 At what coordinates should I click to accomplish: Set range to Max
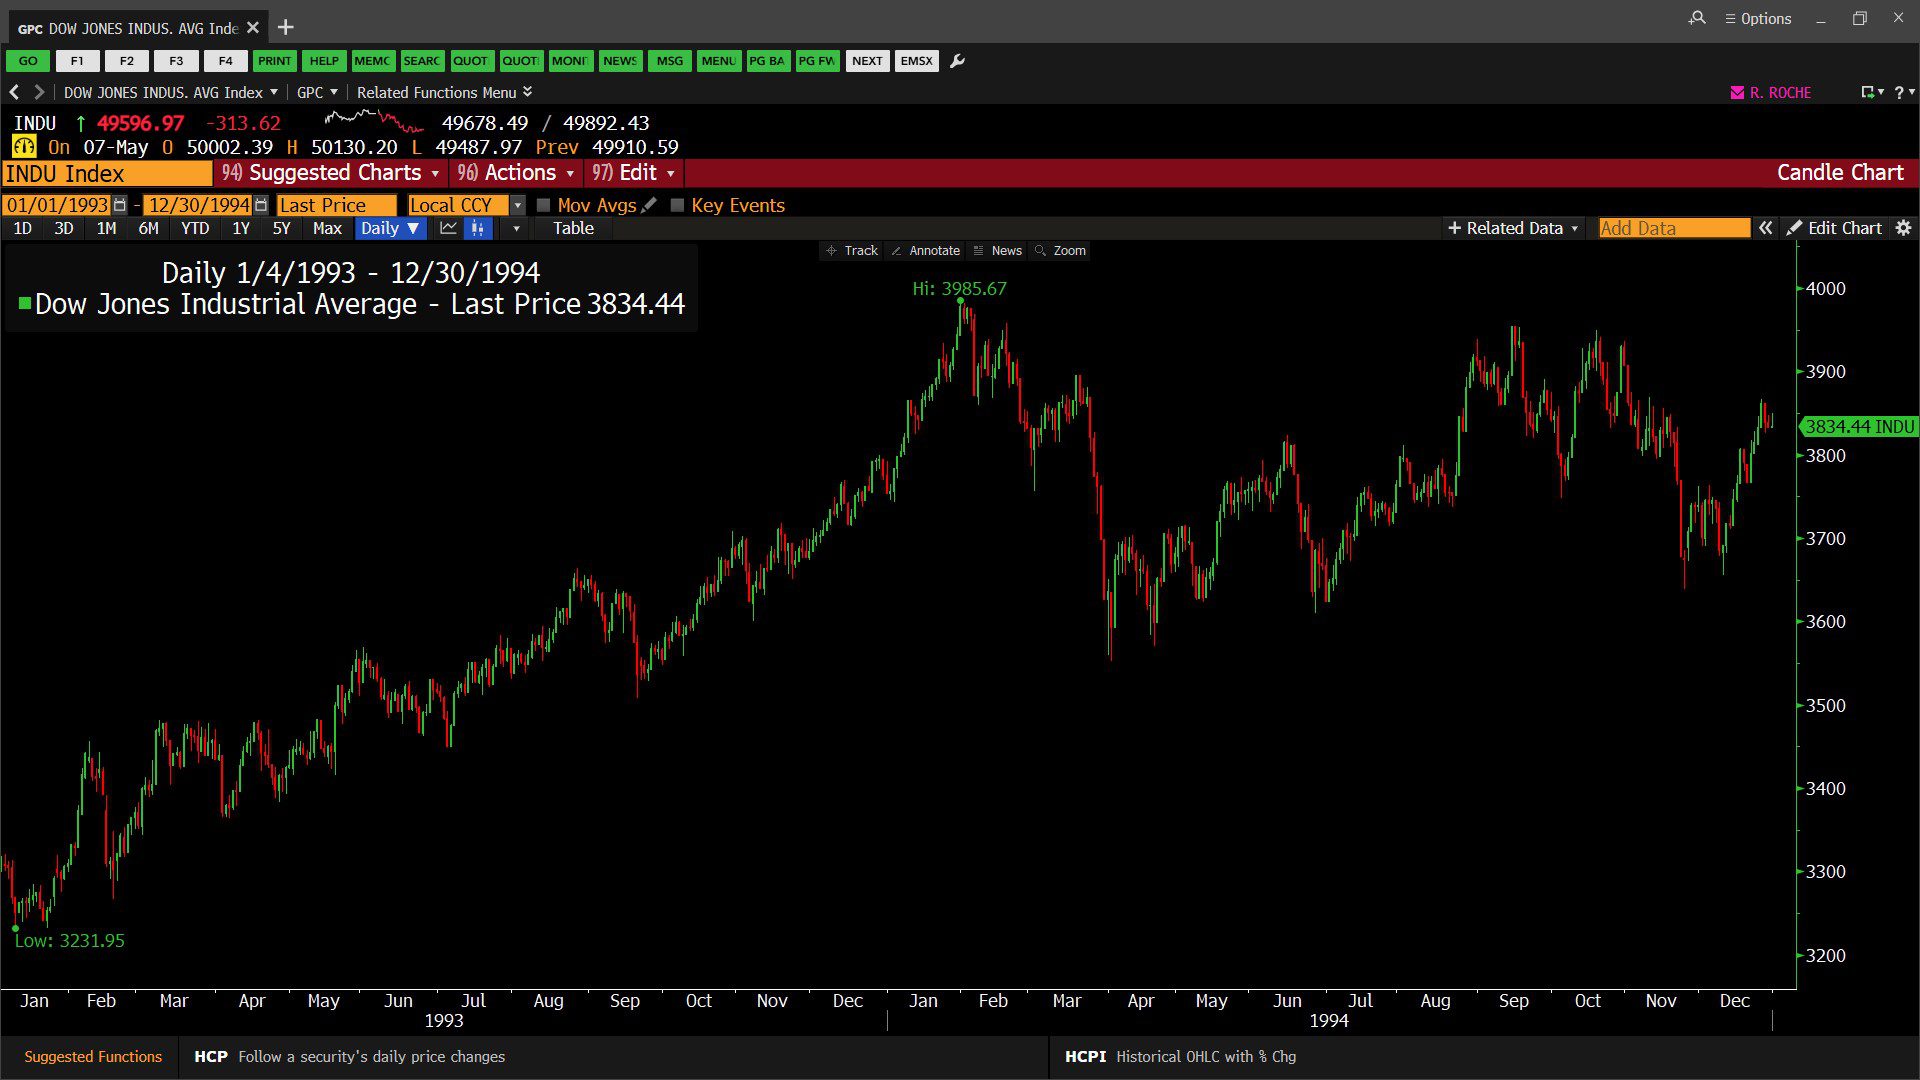[327, 228]
